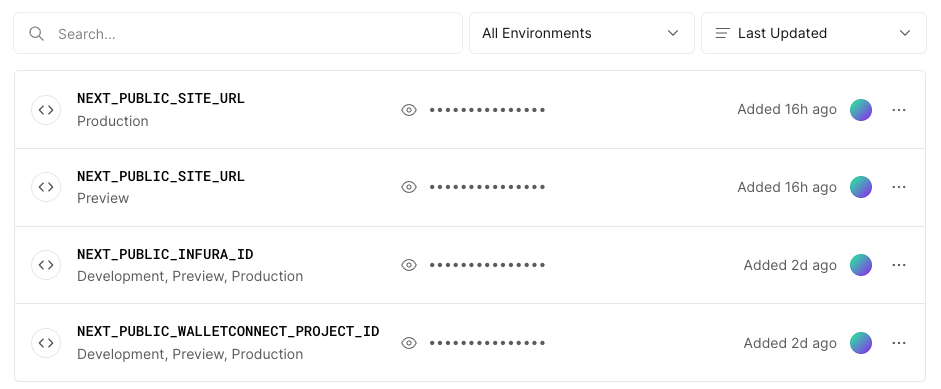
Task: Click code icon for NEXT_PUBLIC_WALLETCONNECT_PROJECT_ID
Action: pyautogui.click(x=46, y=343)
